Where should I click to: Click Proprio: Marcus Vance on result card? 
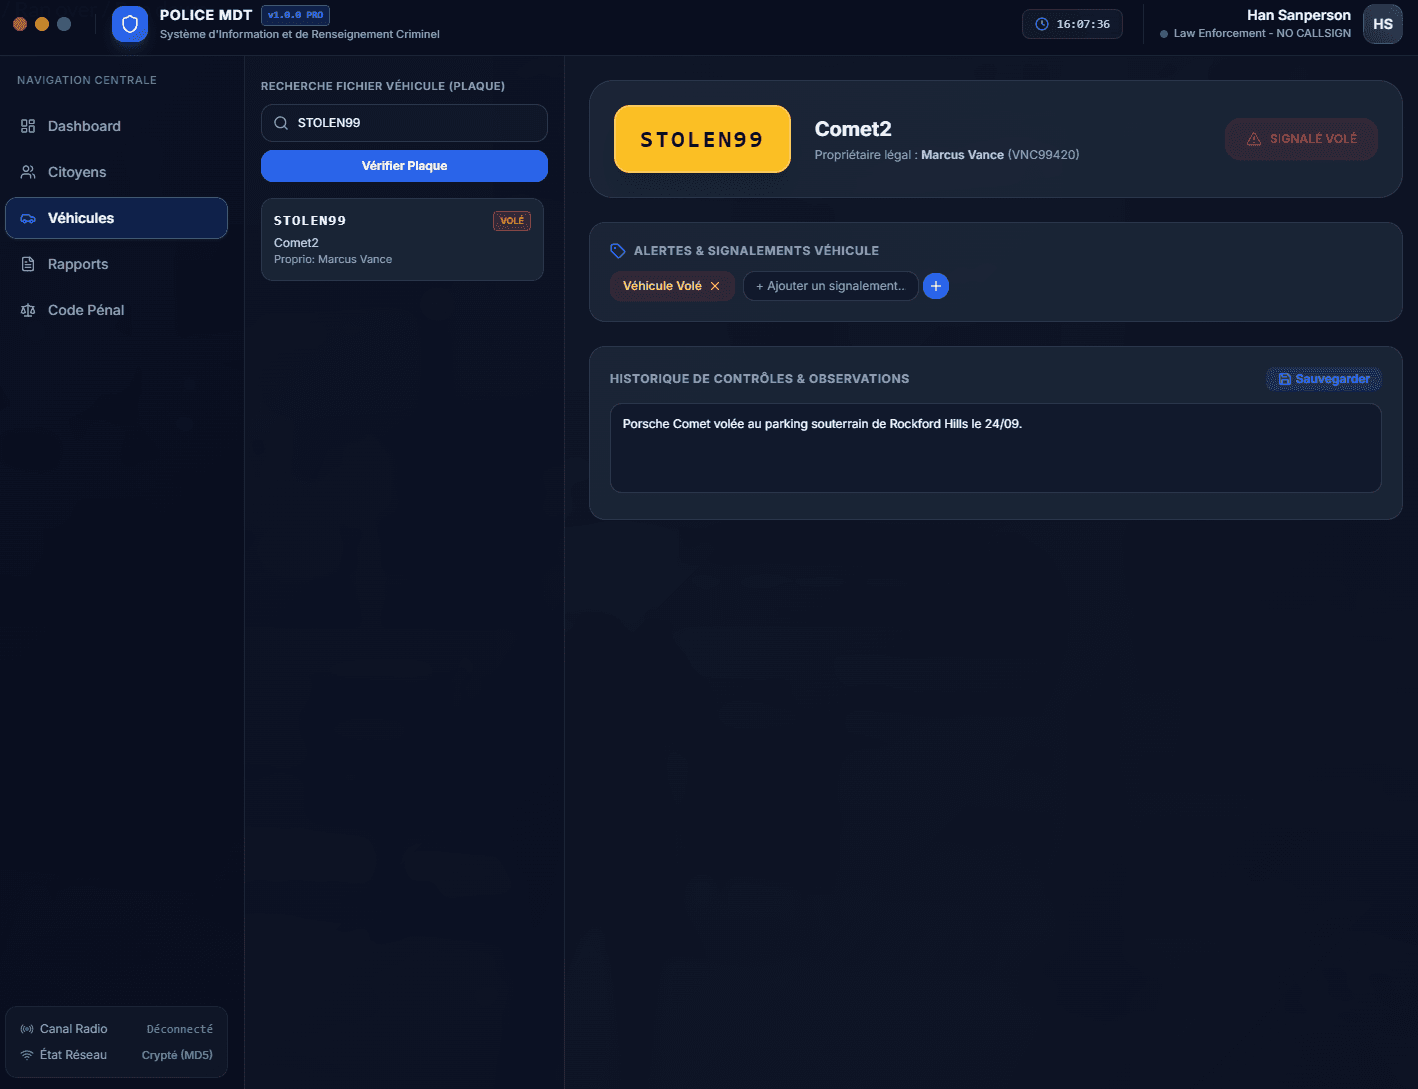click(x=333, y=259)
